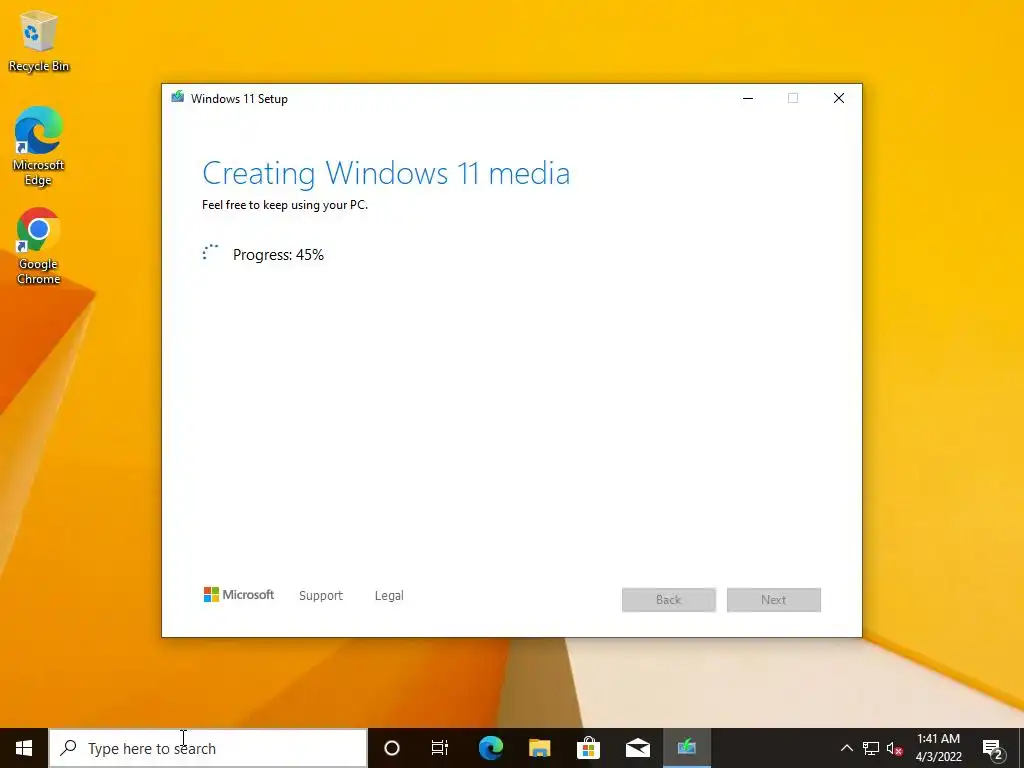1024x768 pixels.
Task: Open Task View on the taskbar
Action: tap(440, 748)
